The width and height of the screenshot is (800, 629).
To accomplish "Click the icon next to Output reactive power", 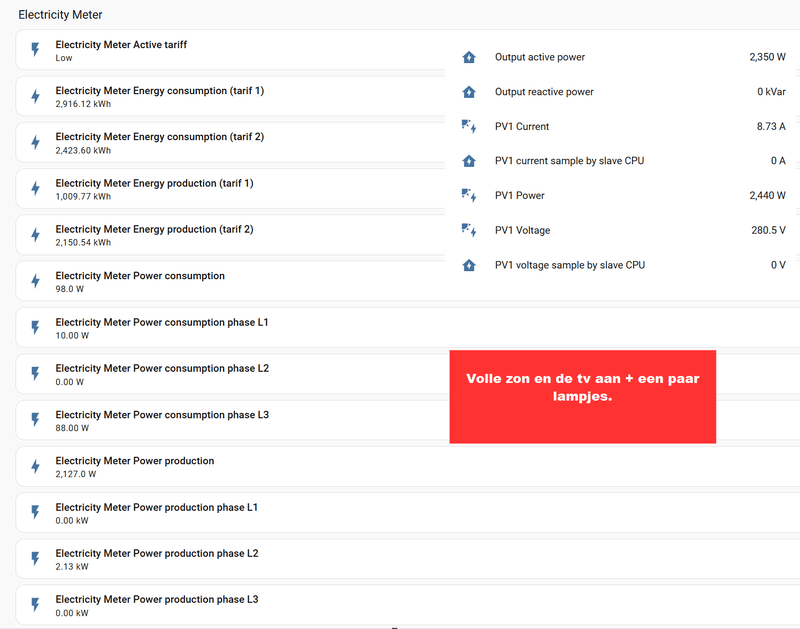I will 469,92.
